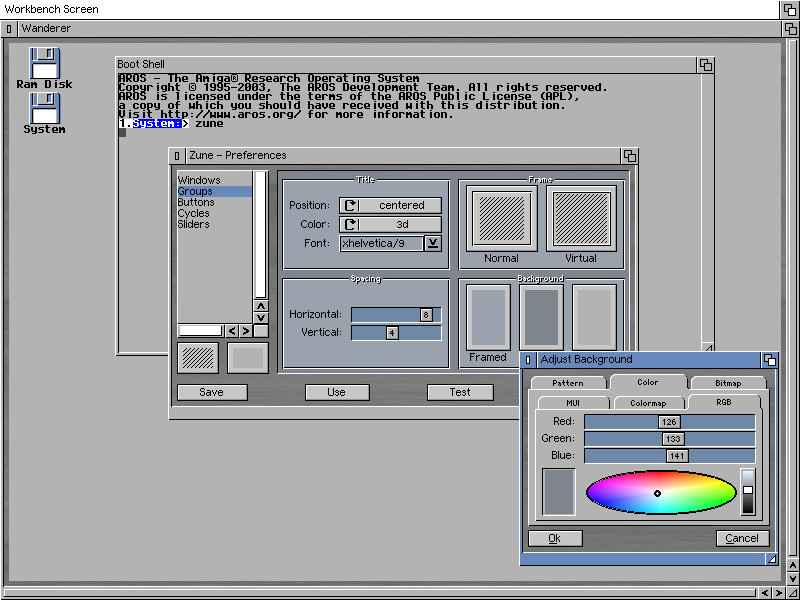The height and width of the screenshot is (600, 800).
Task: Click the Wanderer window depth gadget
Action: (790, 29)
